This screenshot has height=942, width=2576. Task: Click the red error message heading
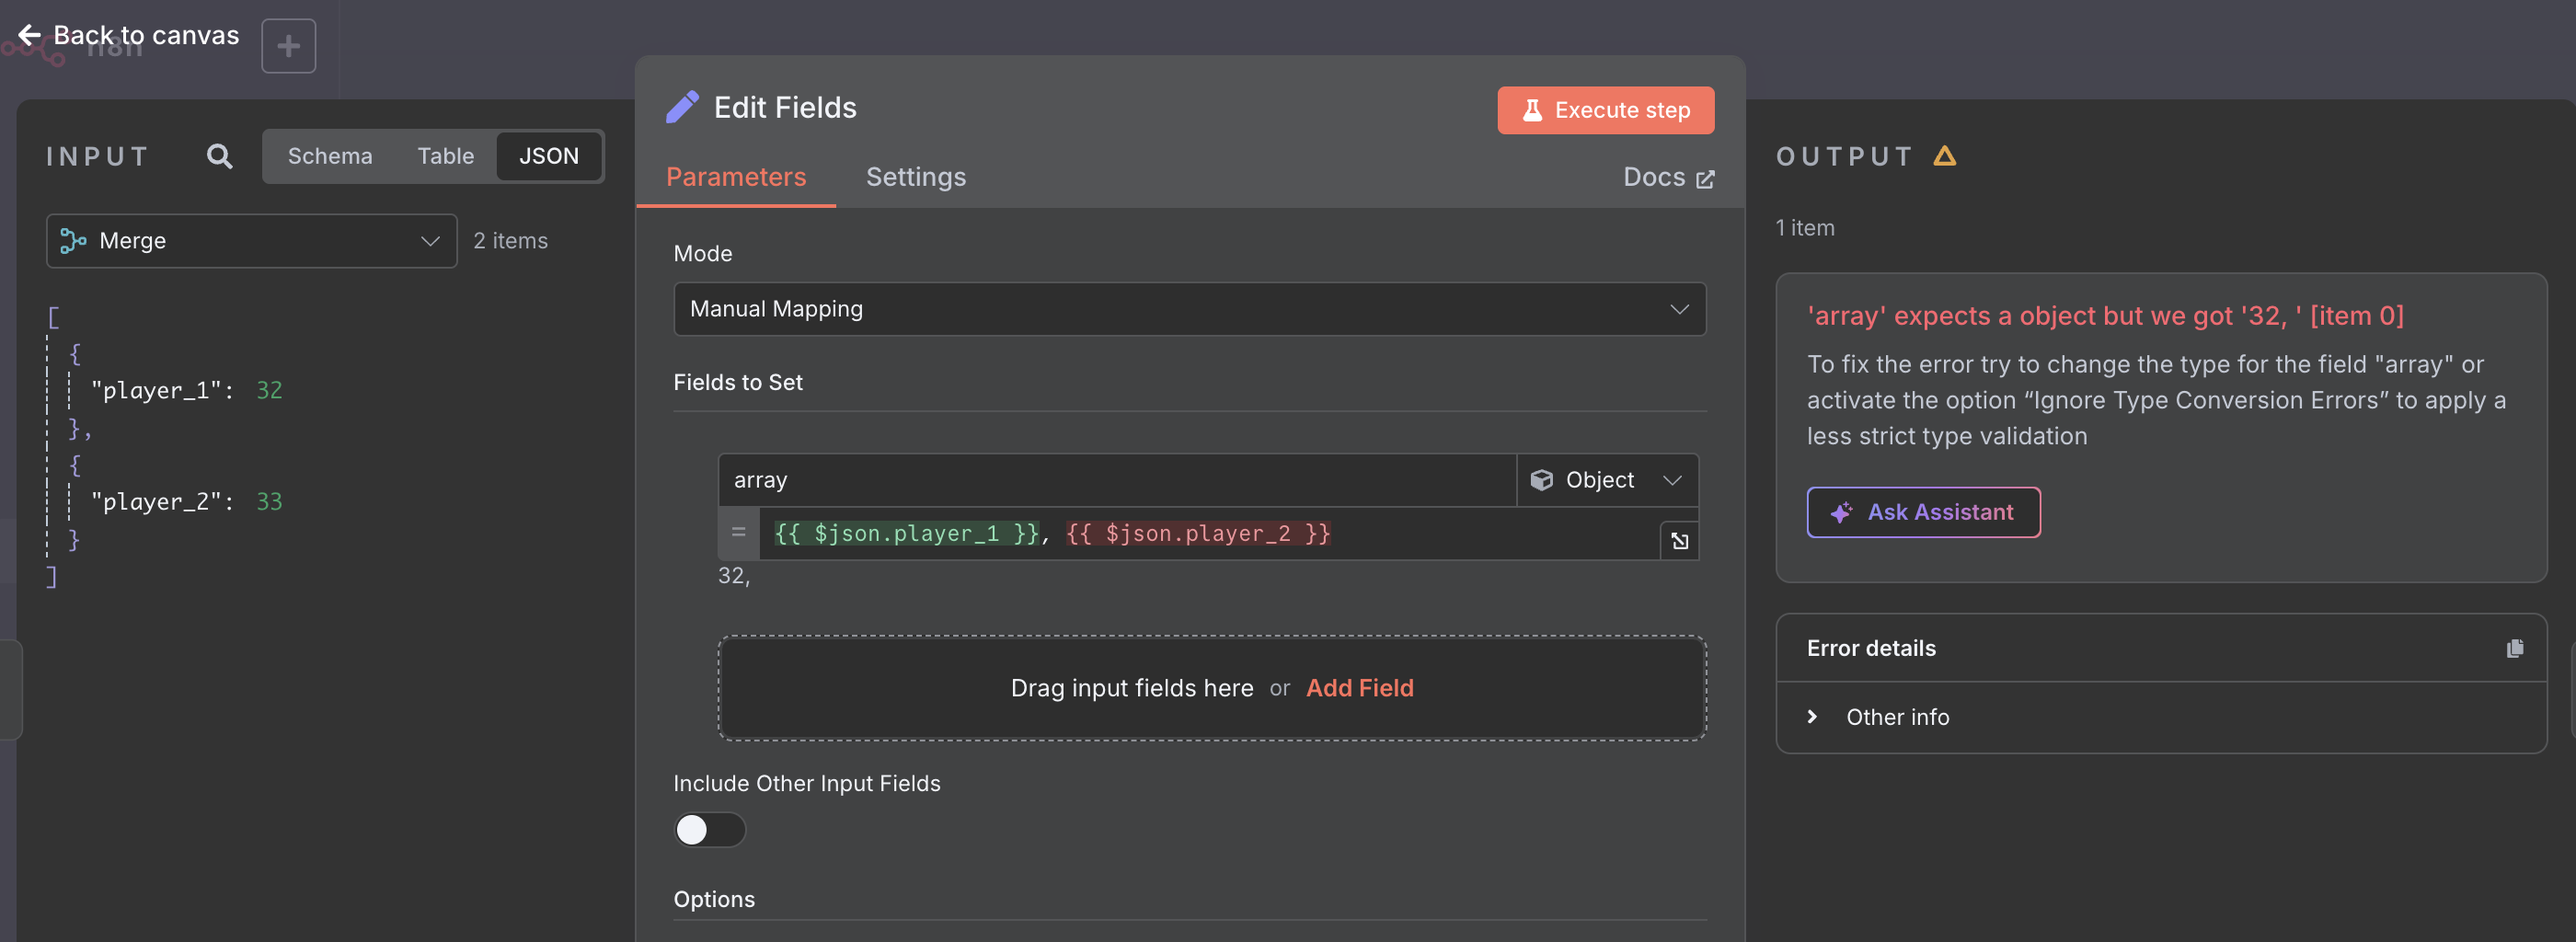coord(2105,316)
